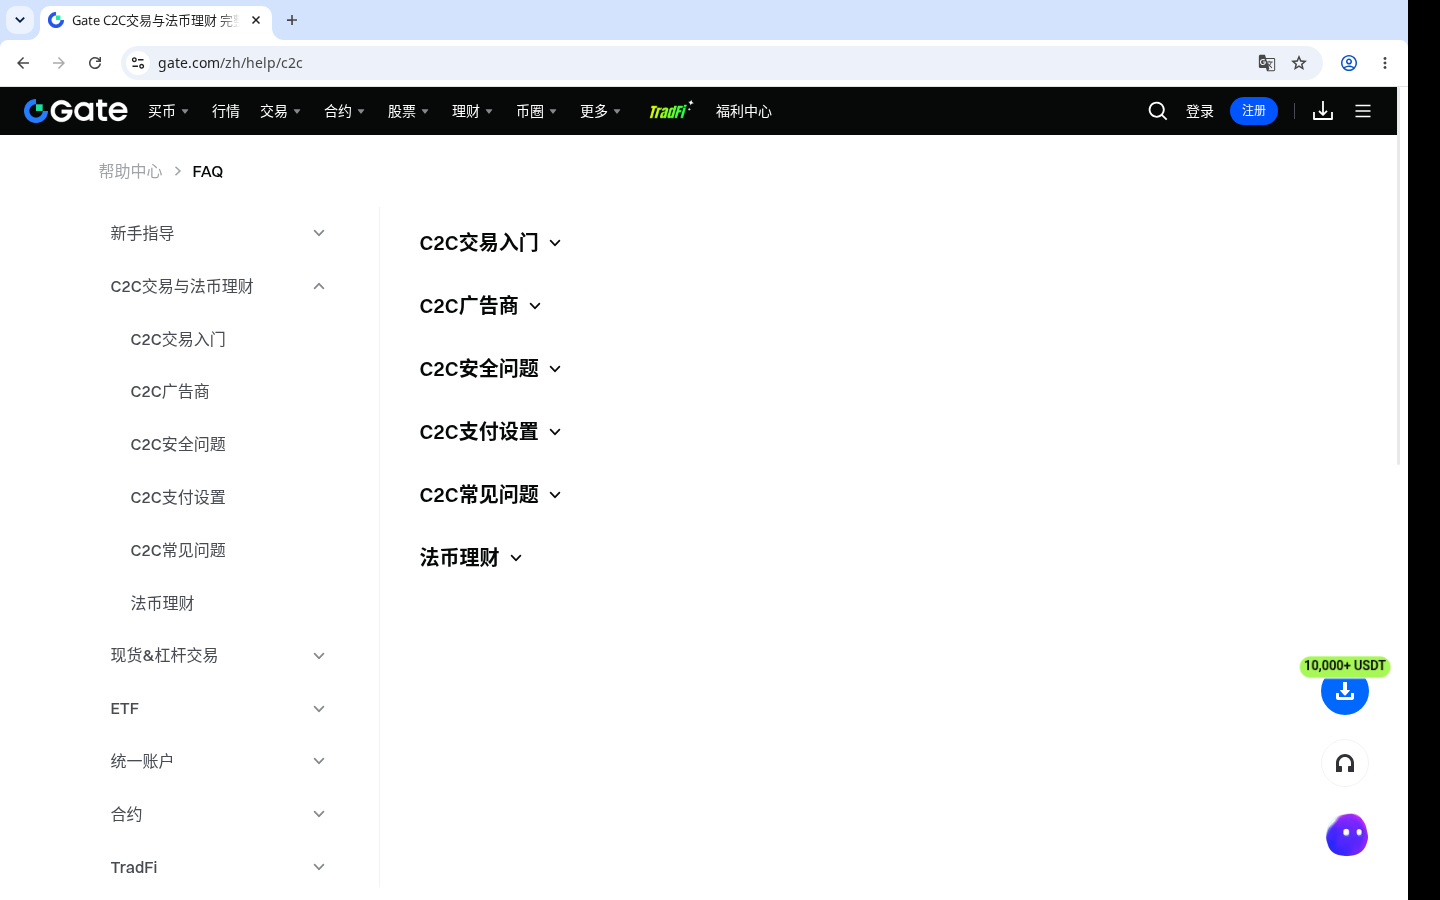Reload the page
The width and height of the screenshot is (1440, 900).
[x=95, y=63]
